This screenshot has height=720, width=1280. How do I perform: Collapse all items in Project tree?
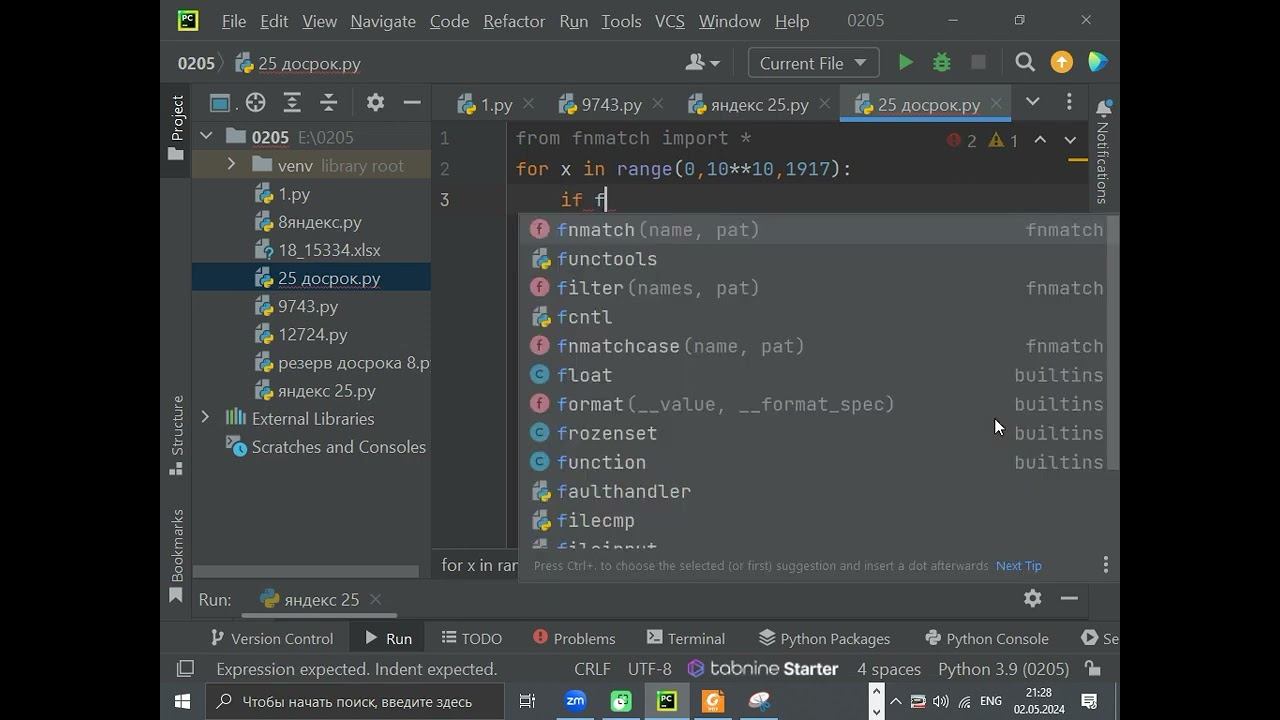[329, 103]
